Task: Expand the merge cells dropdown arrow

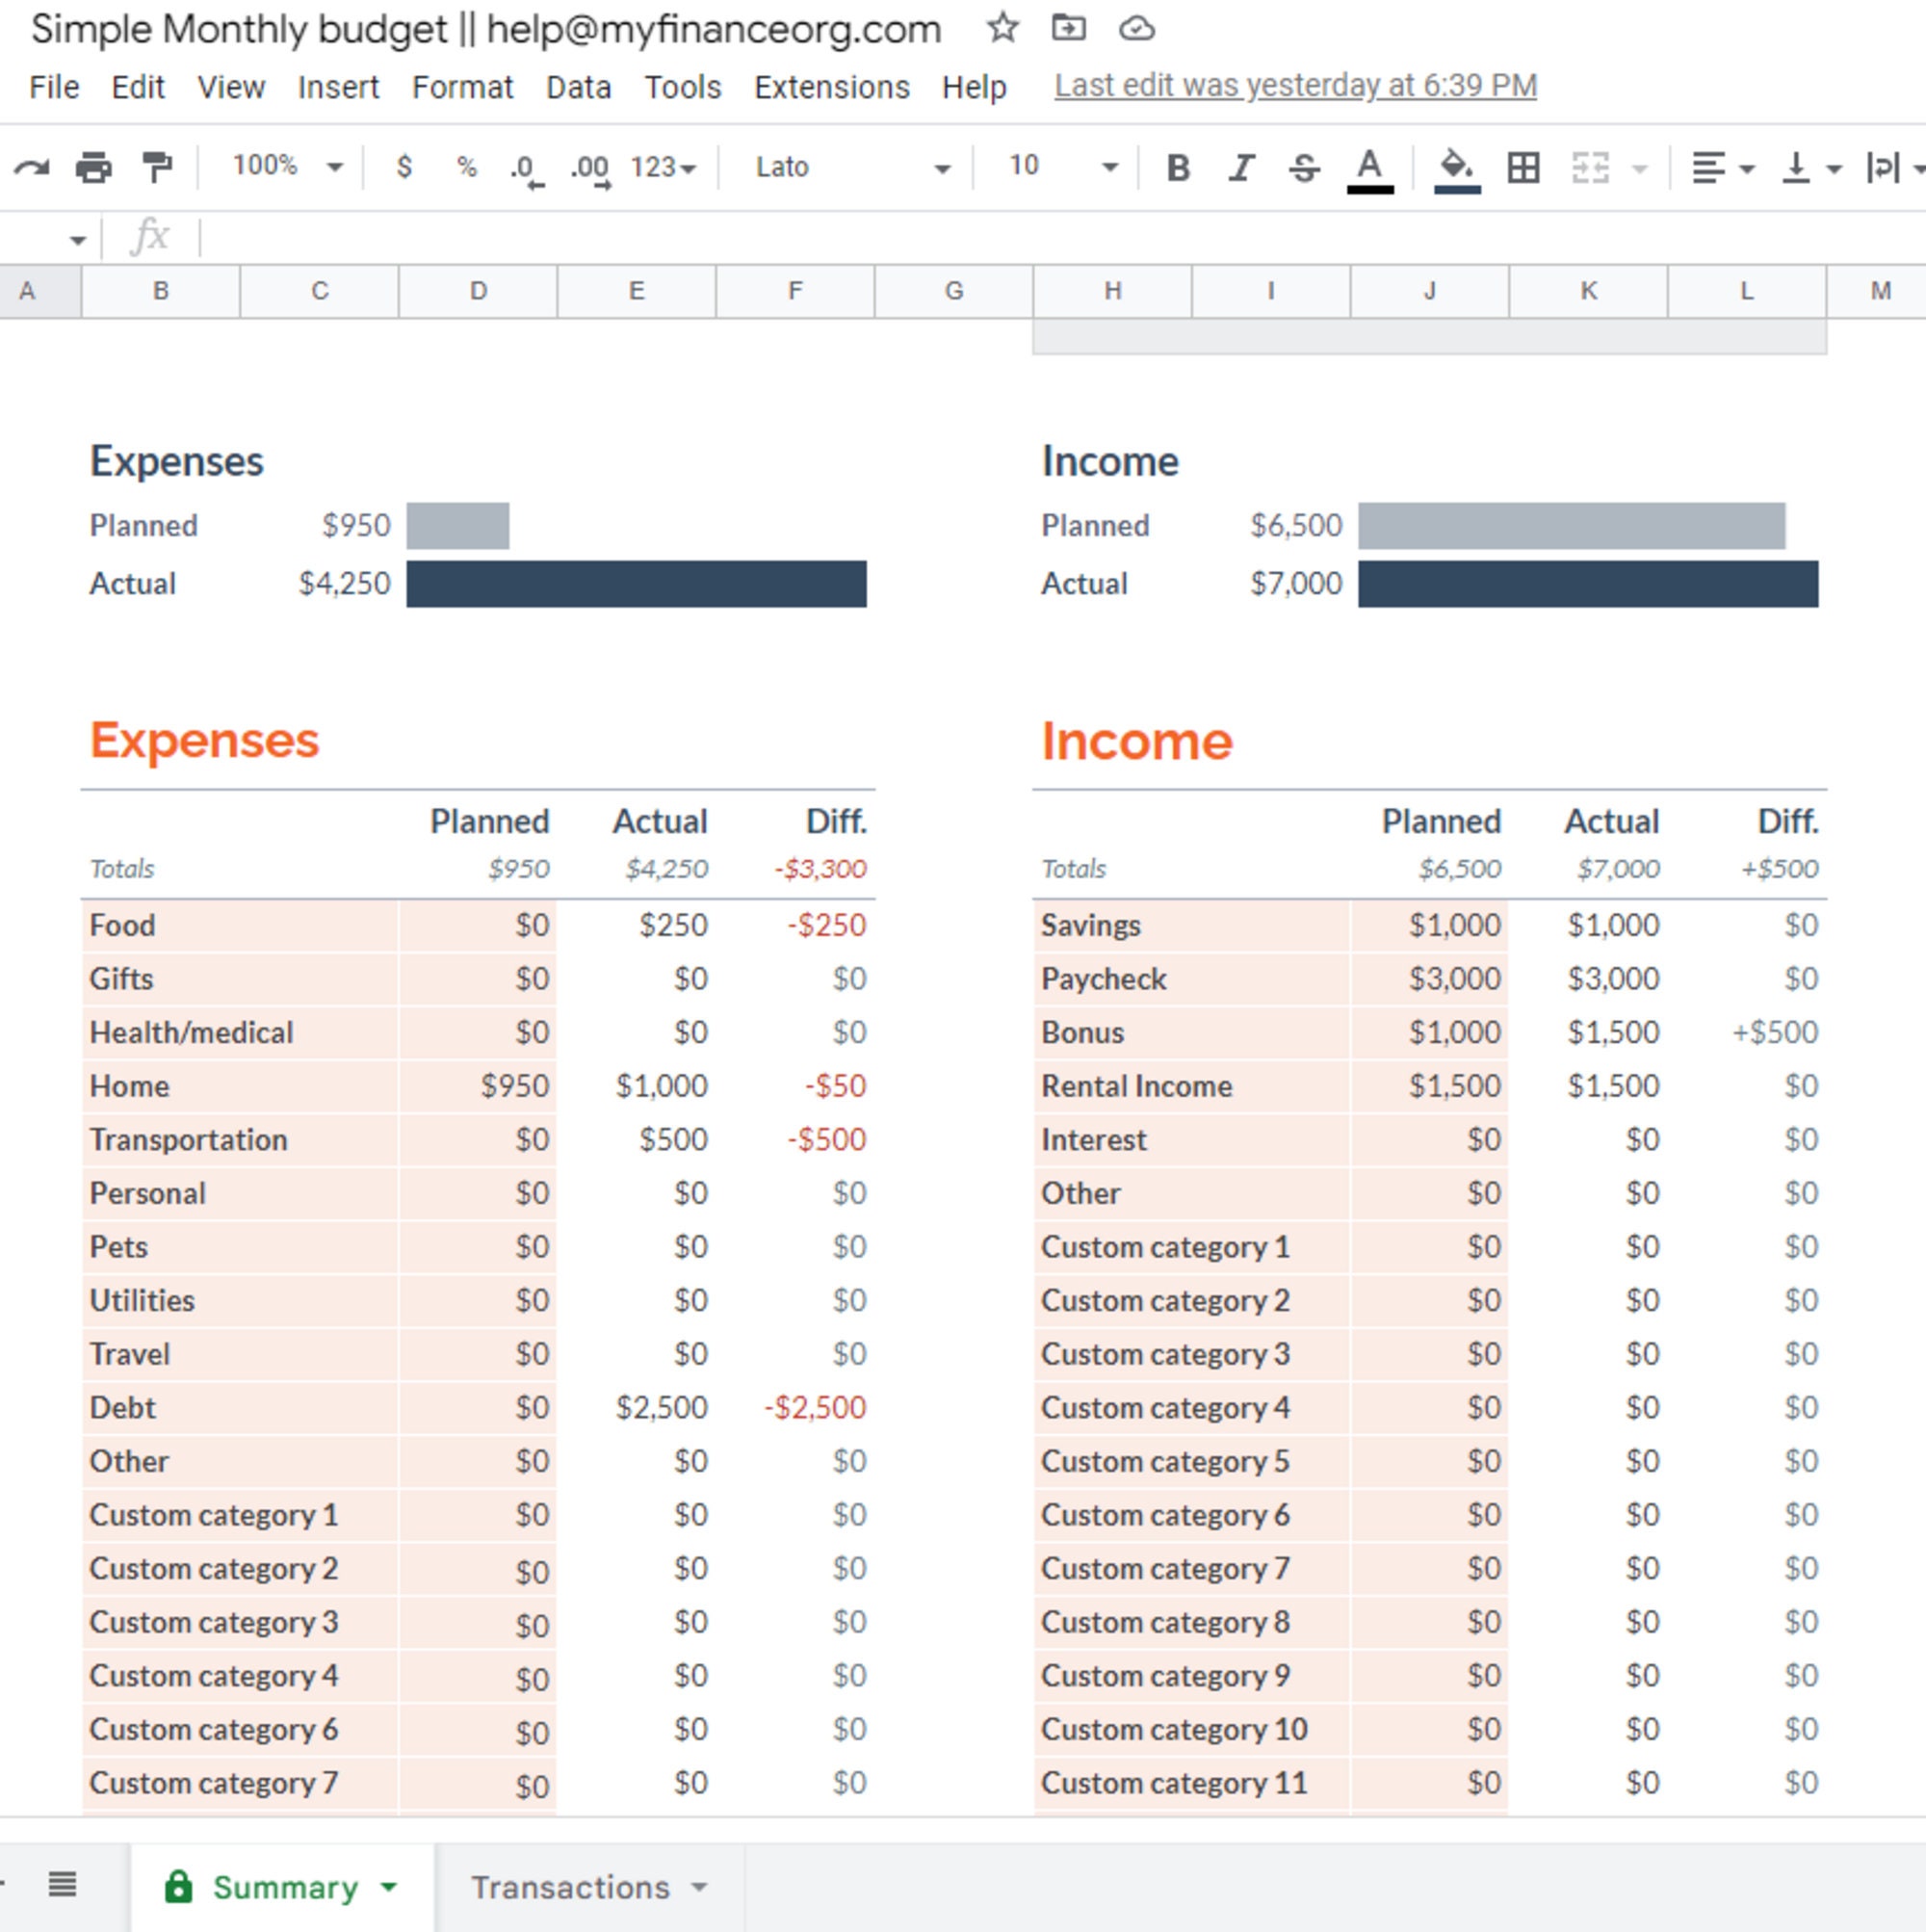Action: click(1640, 168)
